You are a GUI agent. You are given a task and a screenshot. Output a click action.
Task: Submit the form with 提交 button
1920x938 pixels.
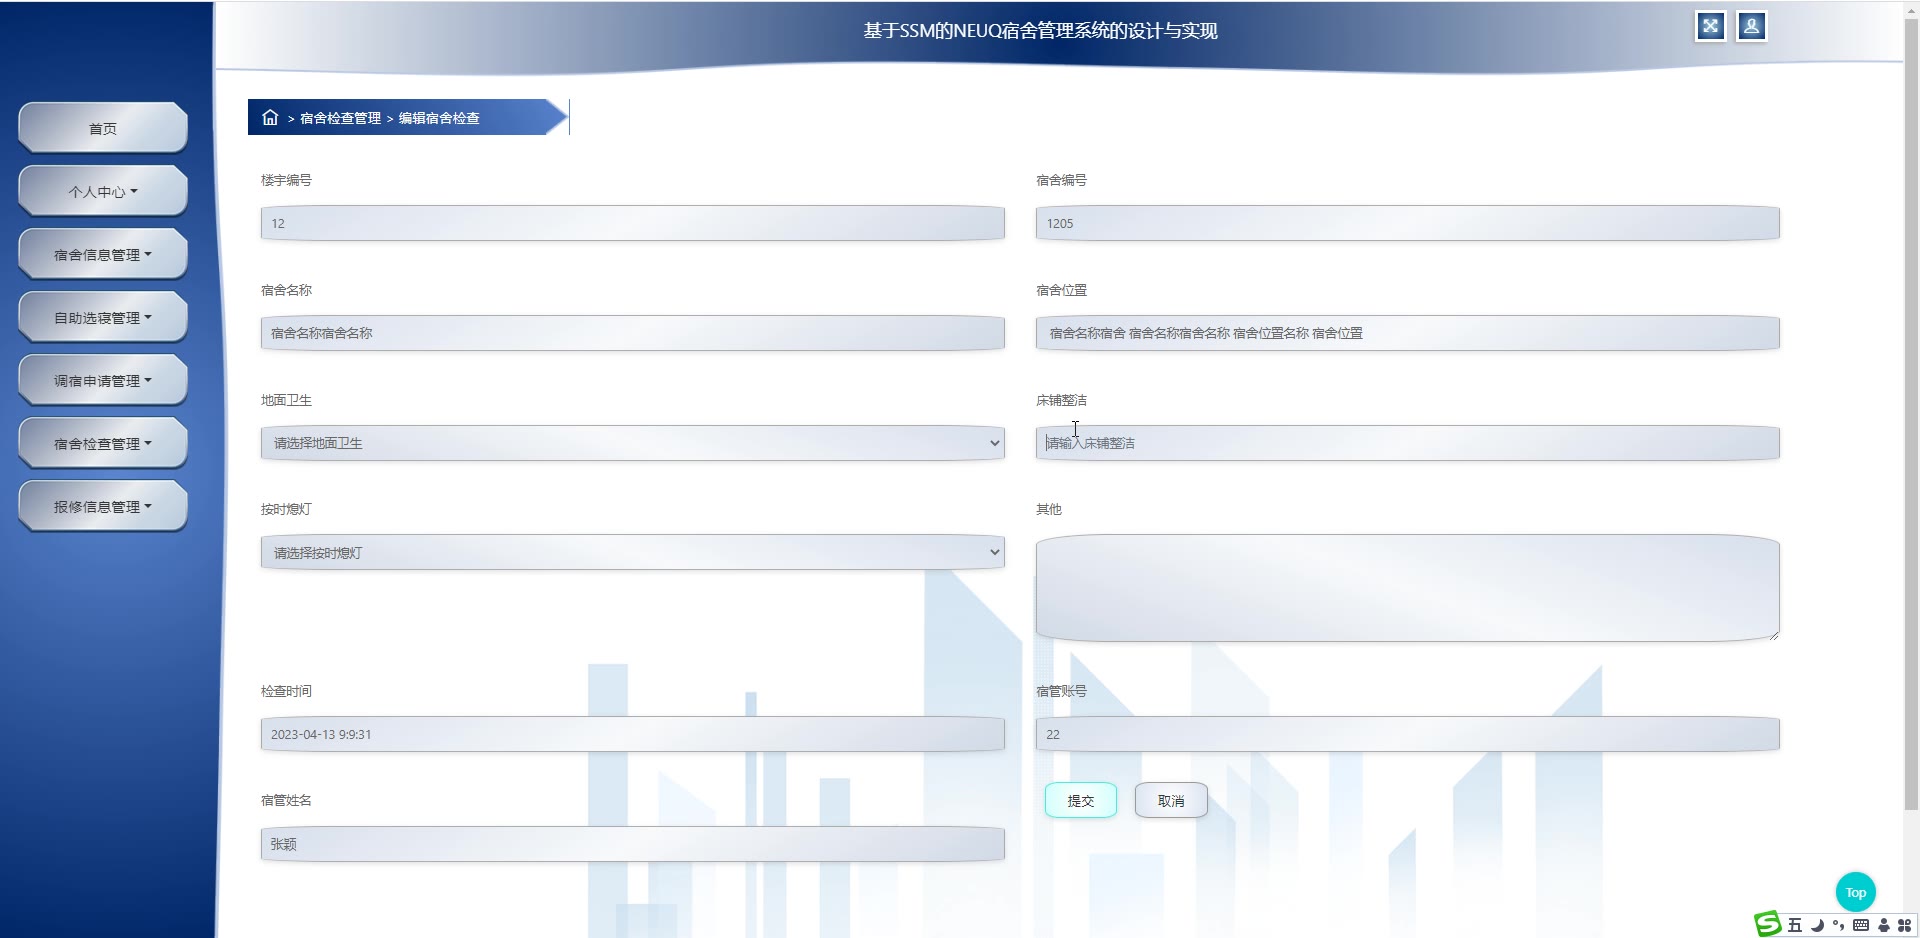pyautogui.click(x=1081, y=800)
